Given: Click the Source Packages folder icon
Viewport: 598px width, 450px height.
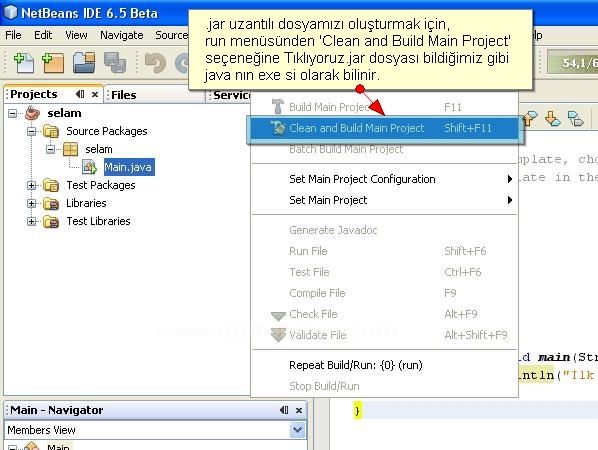Looking at the screenshot, I should [51, 131].
